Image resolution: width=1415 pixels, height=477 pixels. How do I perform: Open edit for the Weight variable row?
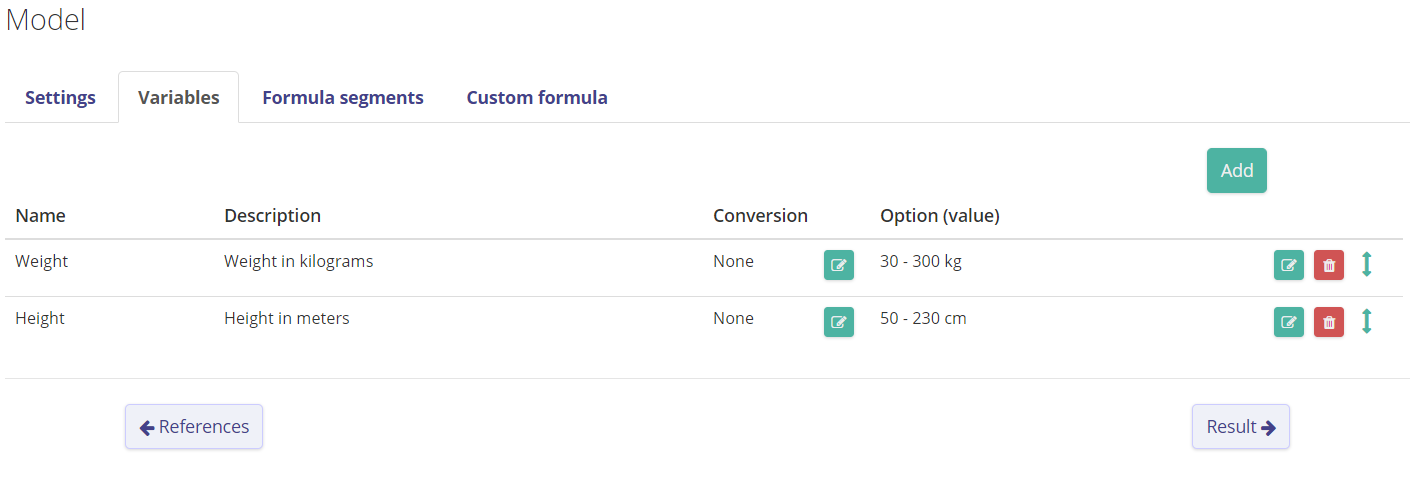click(1288, 265)
